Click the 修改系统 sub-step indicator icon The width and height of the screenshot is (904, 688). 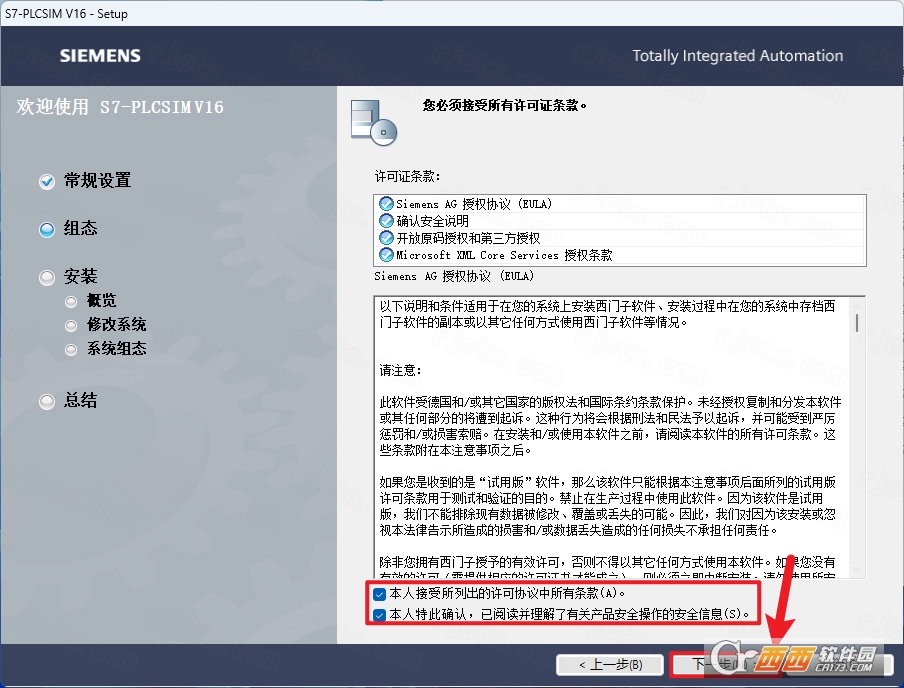(x=71, y=326)
